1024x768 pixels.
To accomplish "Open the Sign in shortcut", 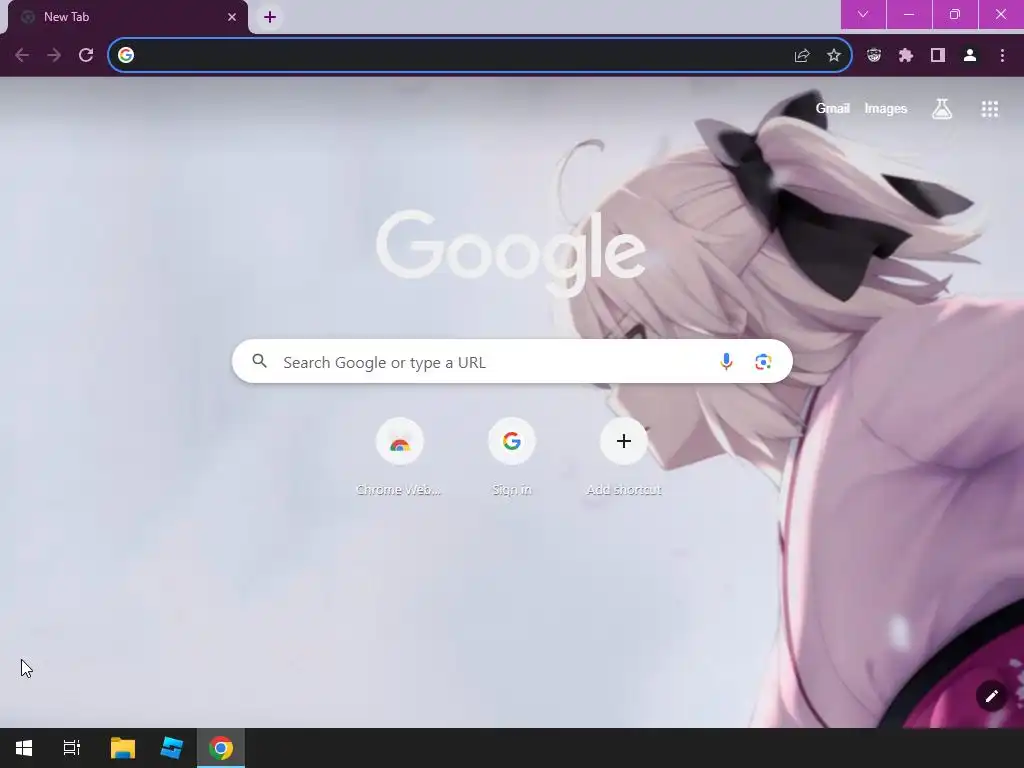I will tap(512, 457).
